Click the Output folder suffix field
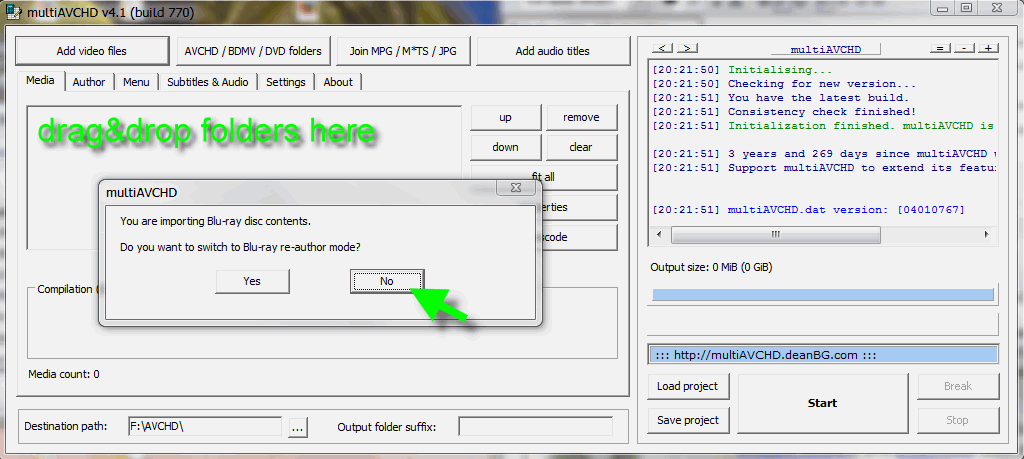This screenshot has width=1024, height=459. pos(535,427)
